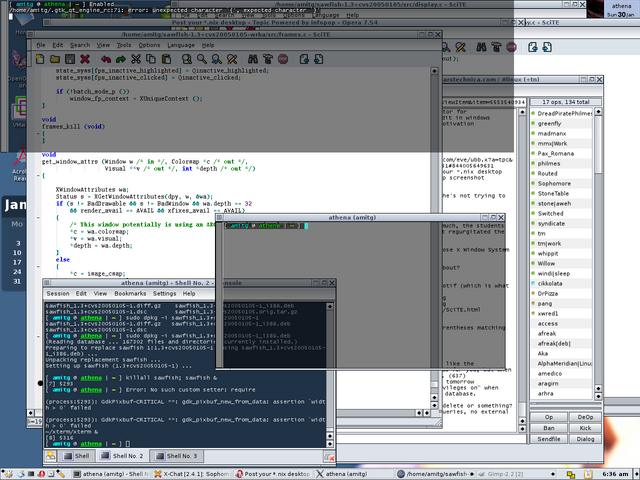Select user Sophomore in X-Chat list

[561, 184]
